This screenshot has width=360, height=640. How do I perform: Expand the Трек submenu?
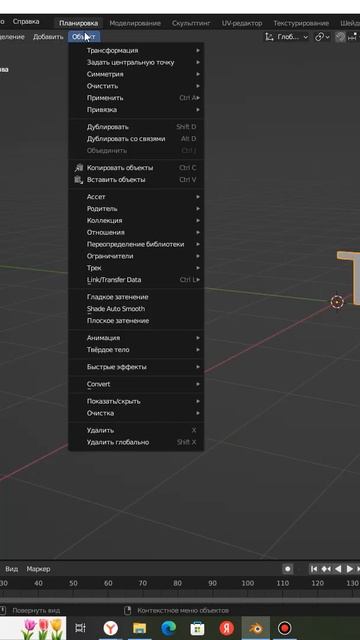coord(136,268)
